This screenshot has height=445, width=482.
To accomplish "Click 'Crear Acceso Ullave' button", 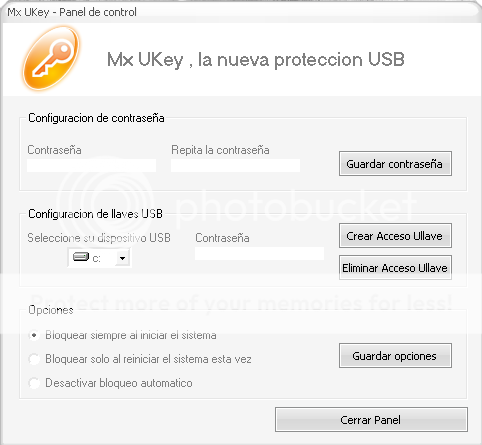I will coord(395,236).
